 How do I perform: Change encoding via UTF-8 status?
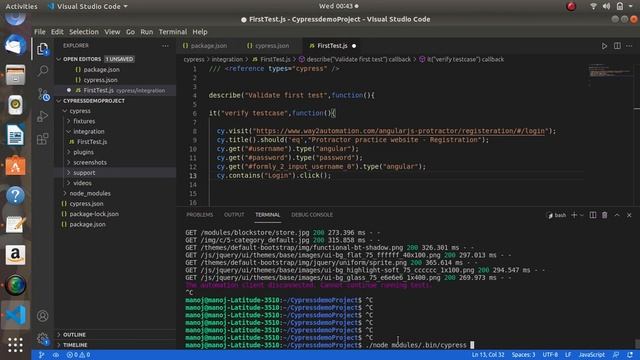pyautogui.click(x=550, y=355)
